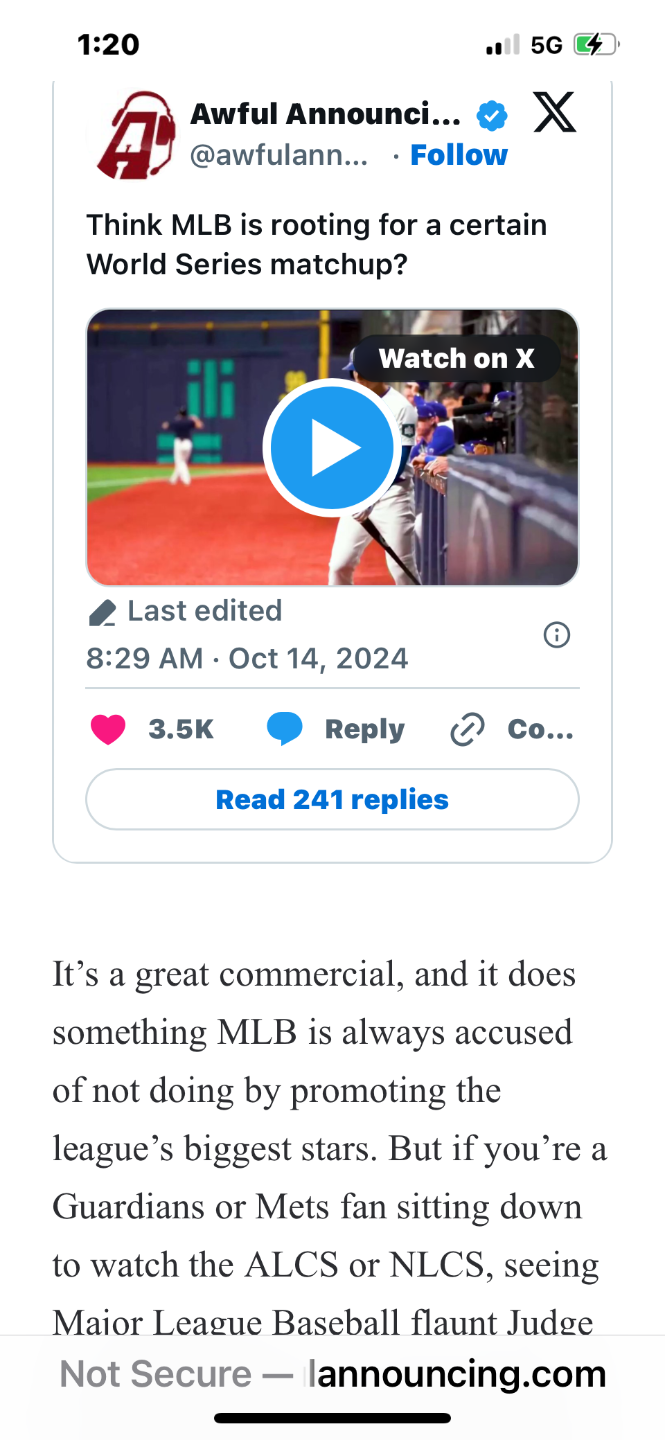Tap the Awful Announcing profile avatar
This screenshot has height=1440, width=665.
135,135
